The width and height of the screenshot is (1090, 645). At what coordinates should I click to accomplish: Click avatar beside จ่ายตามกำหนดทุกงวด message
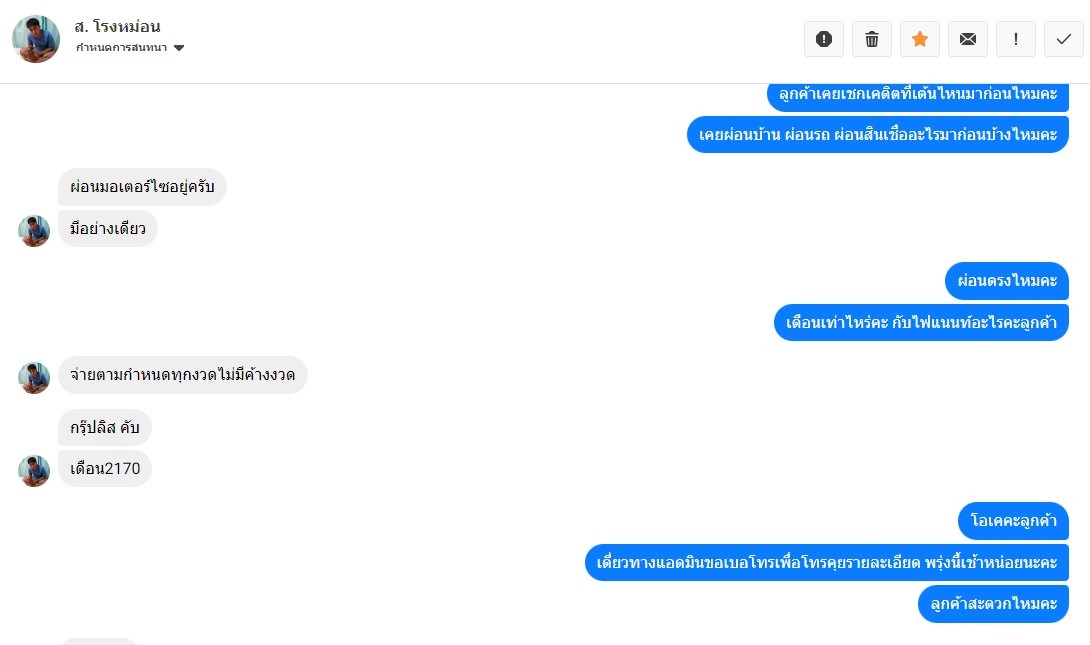[x=34, y=377]
